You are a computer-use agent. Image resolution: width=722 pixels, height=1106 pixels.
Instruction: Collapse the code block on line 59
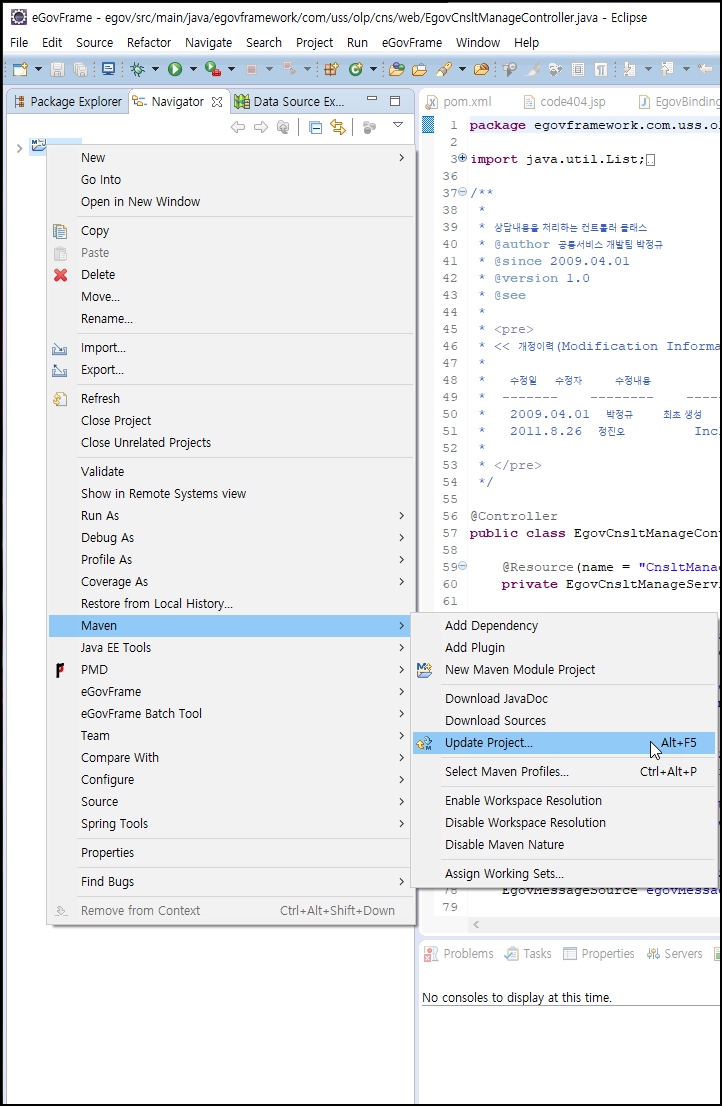463,566
